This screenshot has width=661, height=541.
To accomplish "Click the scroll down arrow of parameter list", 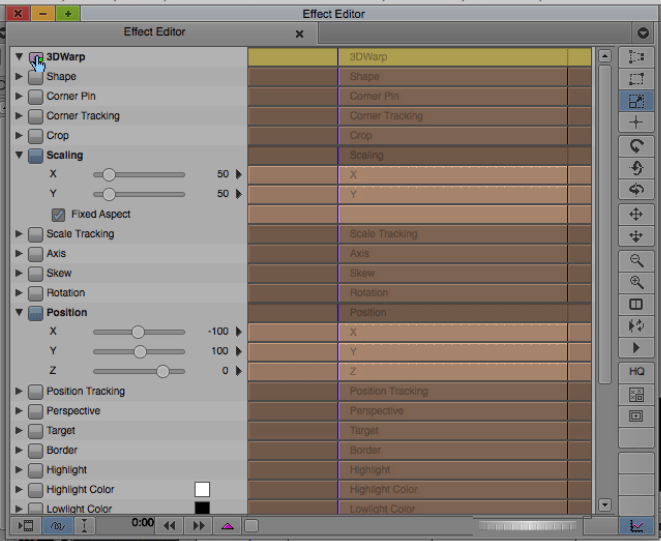I will click(605, 505).
